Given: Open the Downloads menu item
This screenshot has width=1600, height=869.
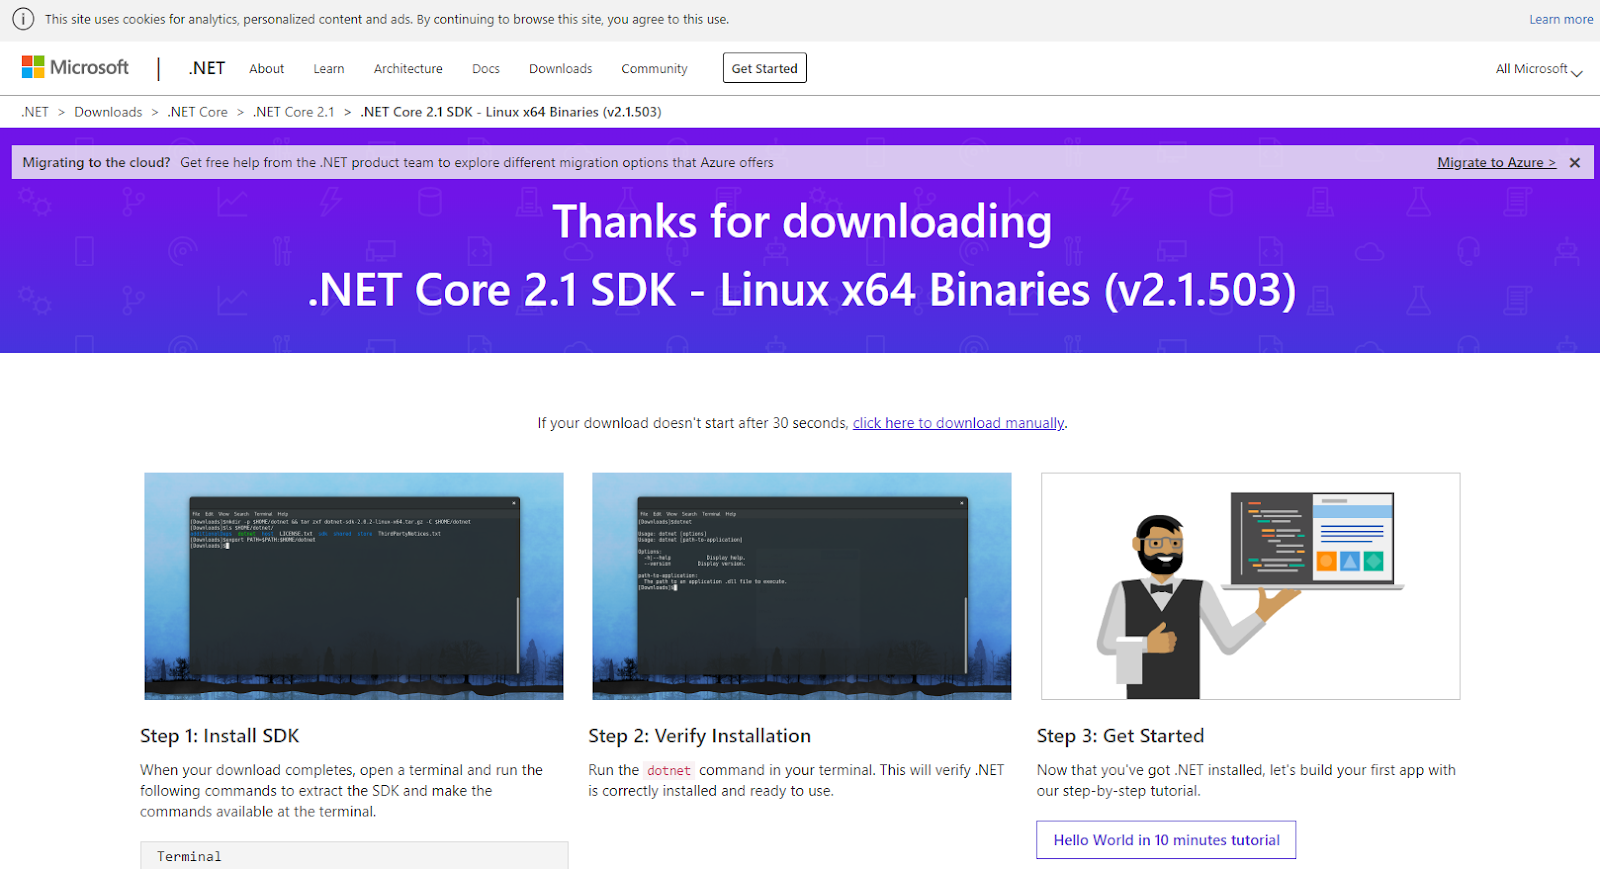Looking at the screenshot, I should [561, 69].
